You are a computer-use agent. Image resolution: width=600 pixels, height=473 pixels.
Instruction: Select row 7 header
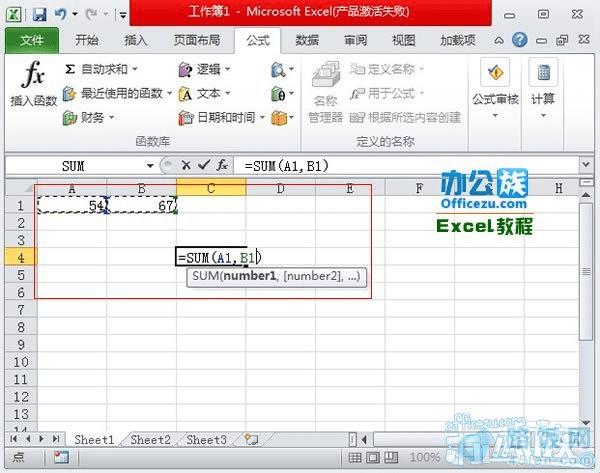click(x=21, y=309)
